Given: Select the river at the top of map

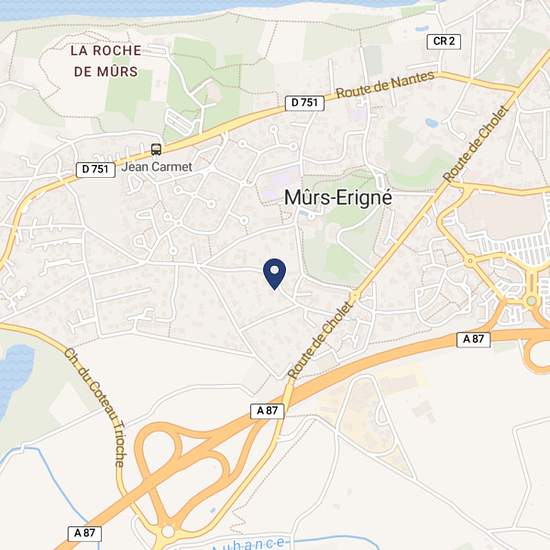Looking at the screenshot, I should tap(210, 8).
